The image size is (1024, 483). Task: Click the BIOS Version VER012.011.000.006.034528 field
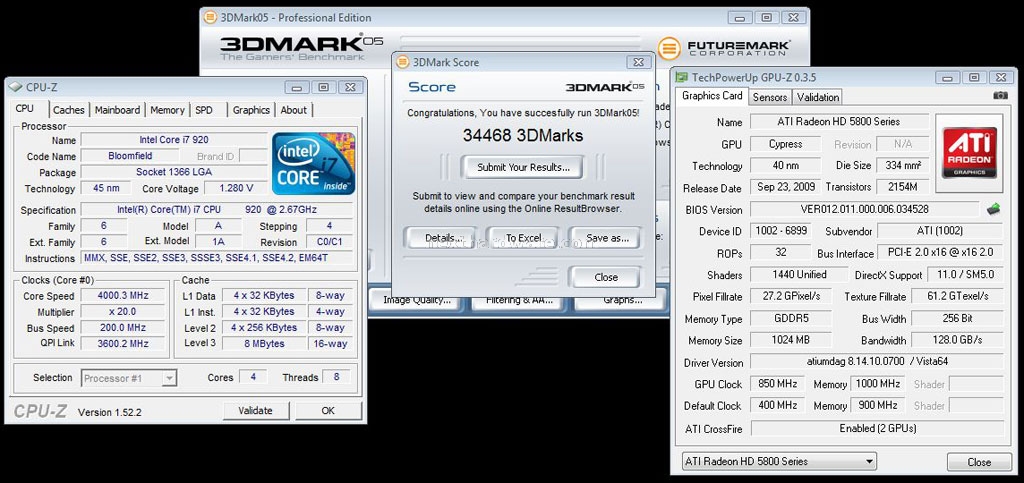click(865, 210)
